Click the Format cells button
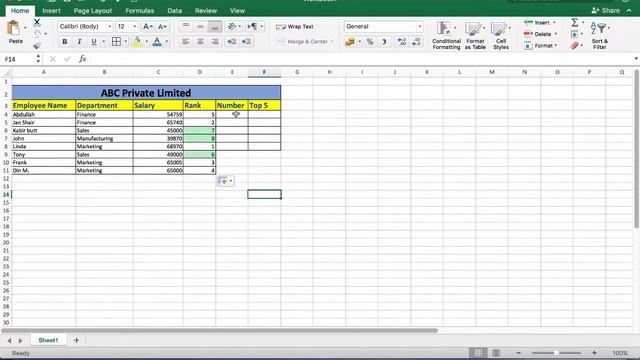 (x=540, y=45)
